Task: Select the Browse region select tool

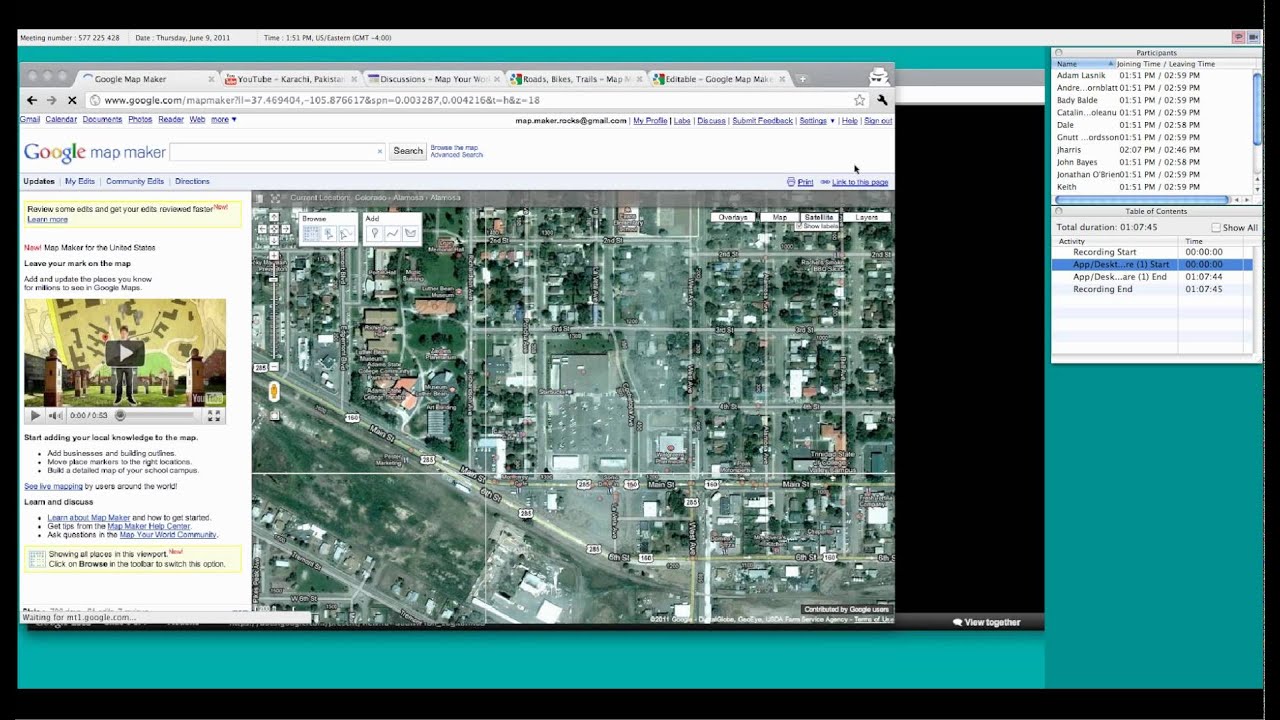Action: [x=345, y=233]
